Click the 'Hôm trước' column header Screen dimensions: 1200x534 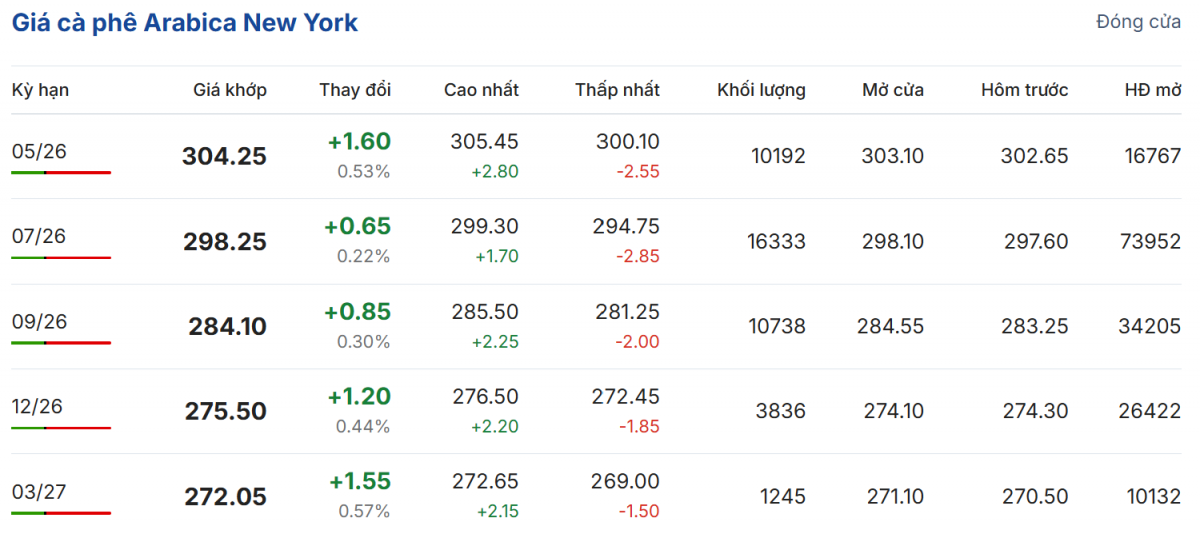point(1024,90)
